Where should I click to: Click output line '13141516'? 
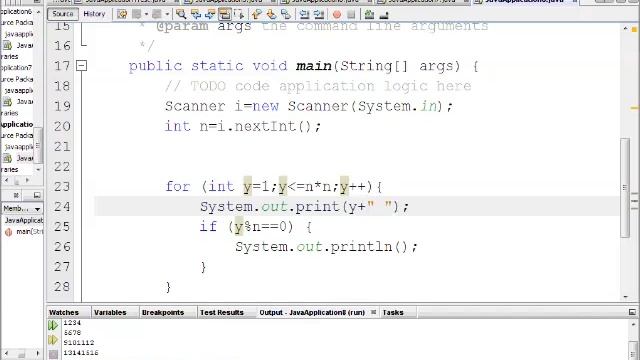(x=81, y=353)
